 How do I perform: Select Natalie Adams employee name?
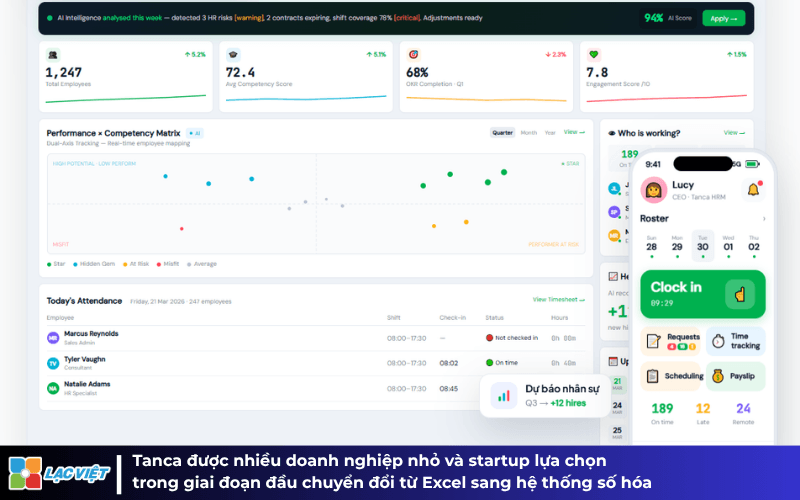click(x=87, y=384)
